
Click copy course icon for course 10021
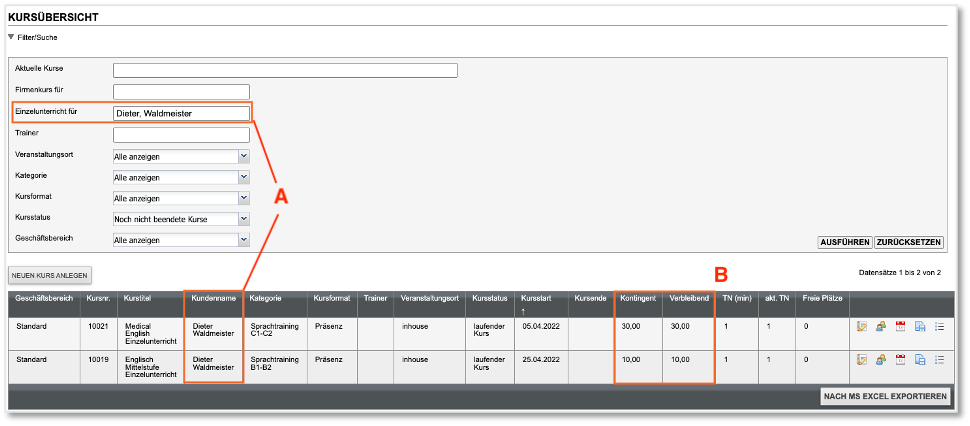point(919,327)
